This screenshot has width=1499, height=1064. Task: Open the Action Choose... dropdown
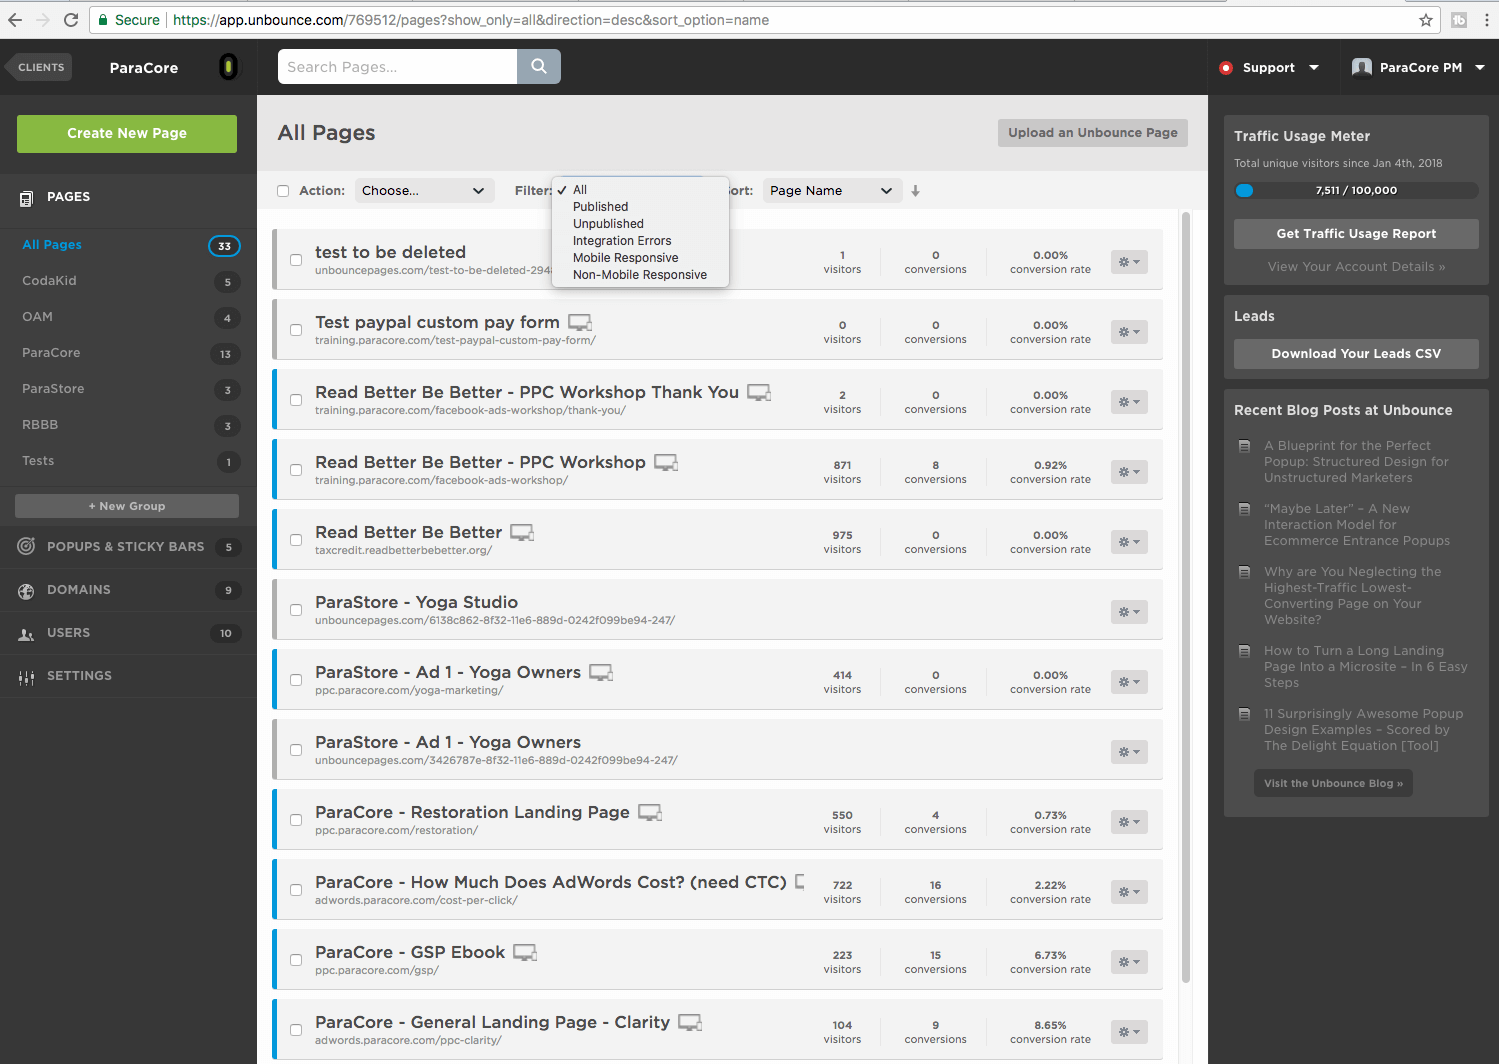[424, 191]
